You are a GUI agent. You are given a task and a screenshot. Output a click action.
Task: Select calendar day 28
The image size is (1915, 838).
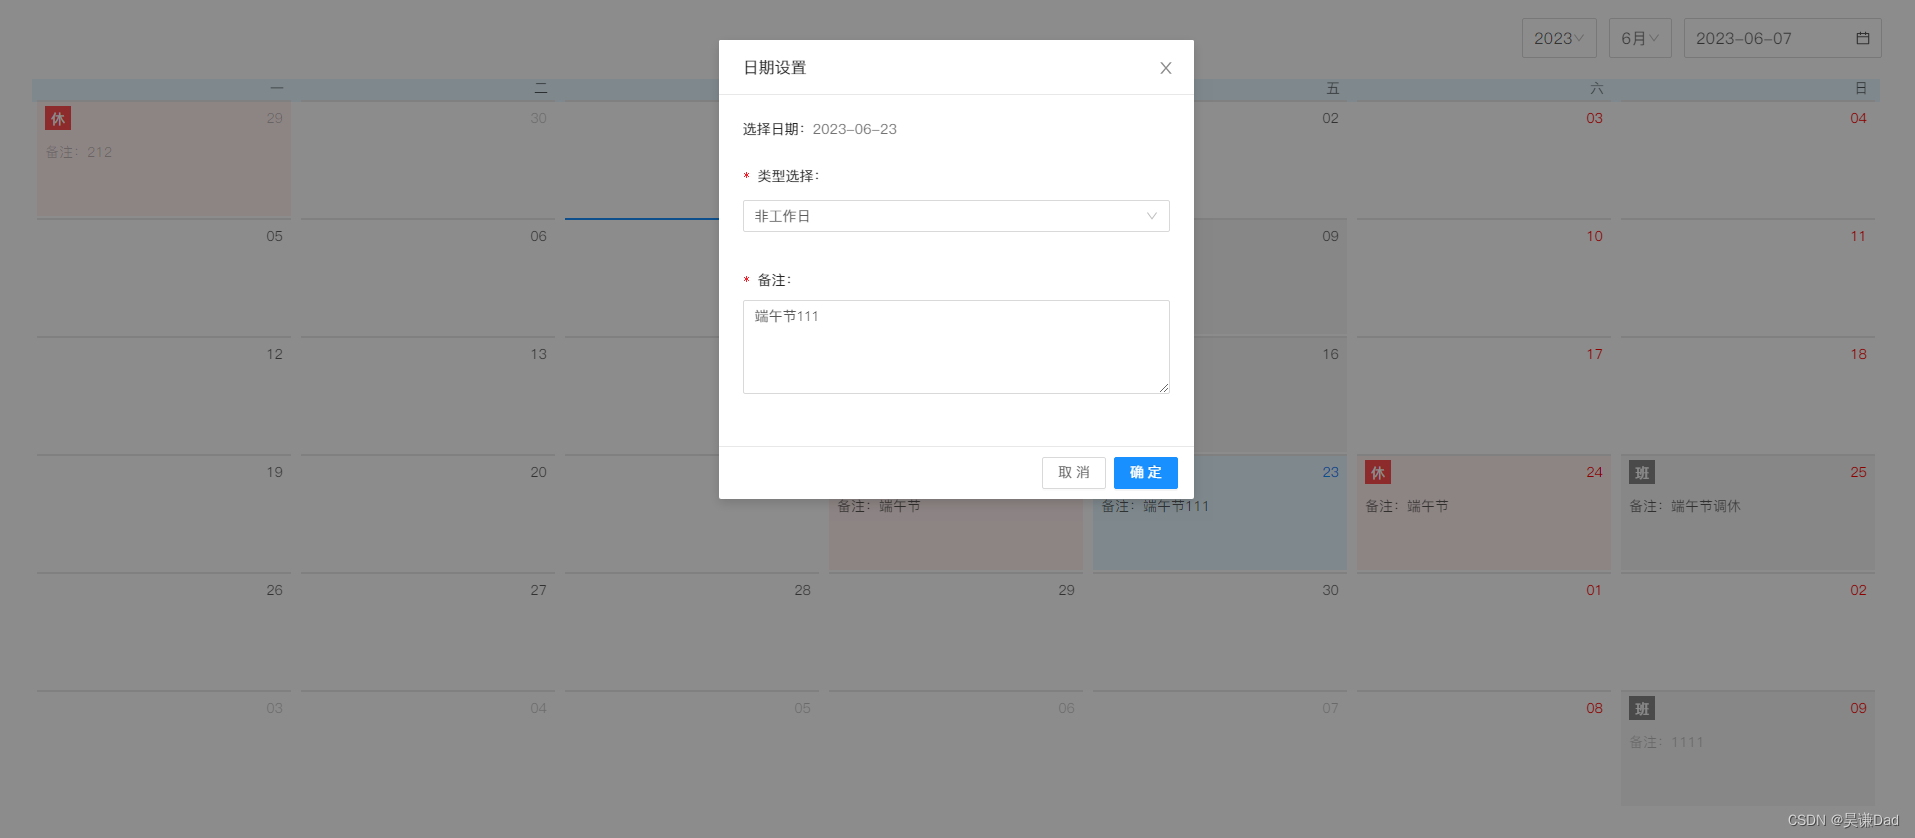coord(692,631)
